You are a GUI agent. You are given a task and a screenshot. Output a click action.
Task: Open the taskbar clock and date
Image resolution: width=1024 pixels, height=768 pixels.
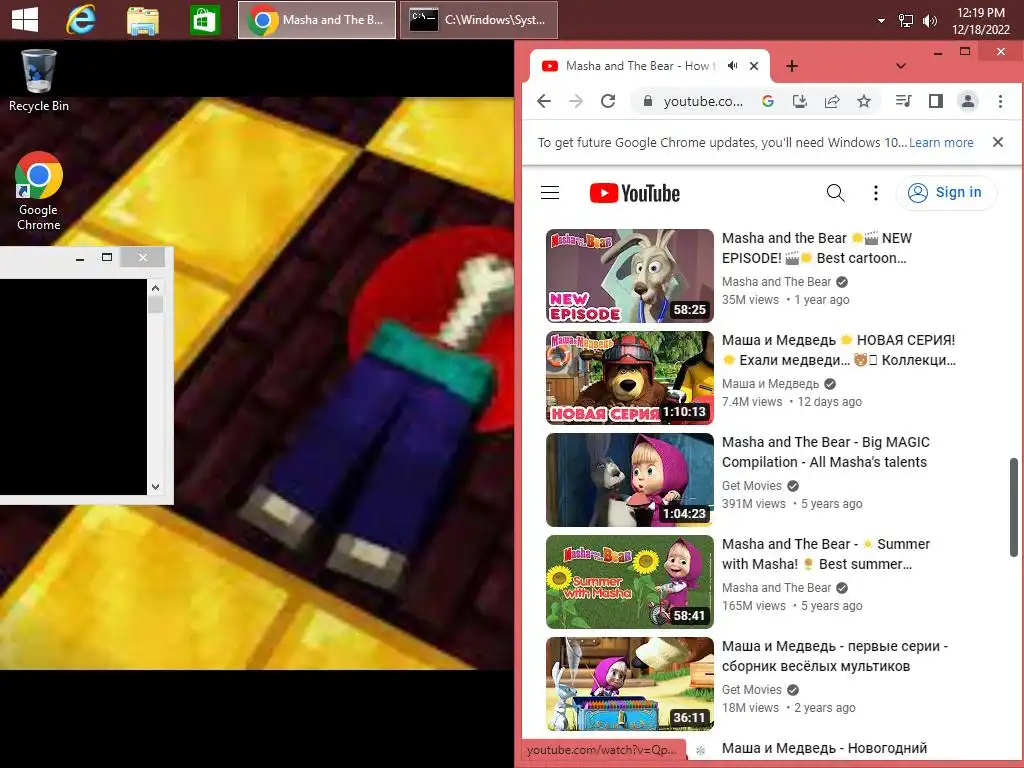point(980,21)
